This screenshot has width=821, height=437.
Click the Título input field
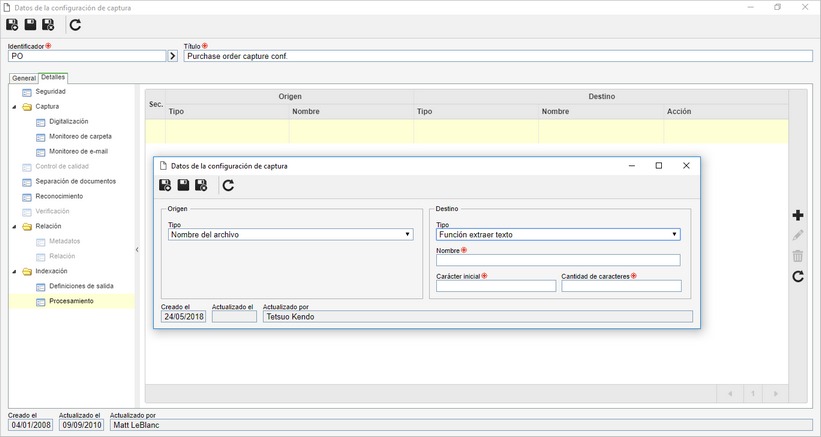(x=498, y=56)
